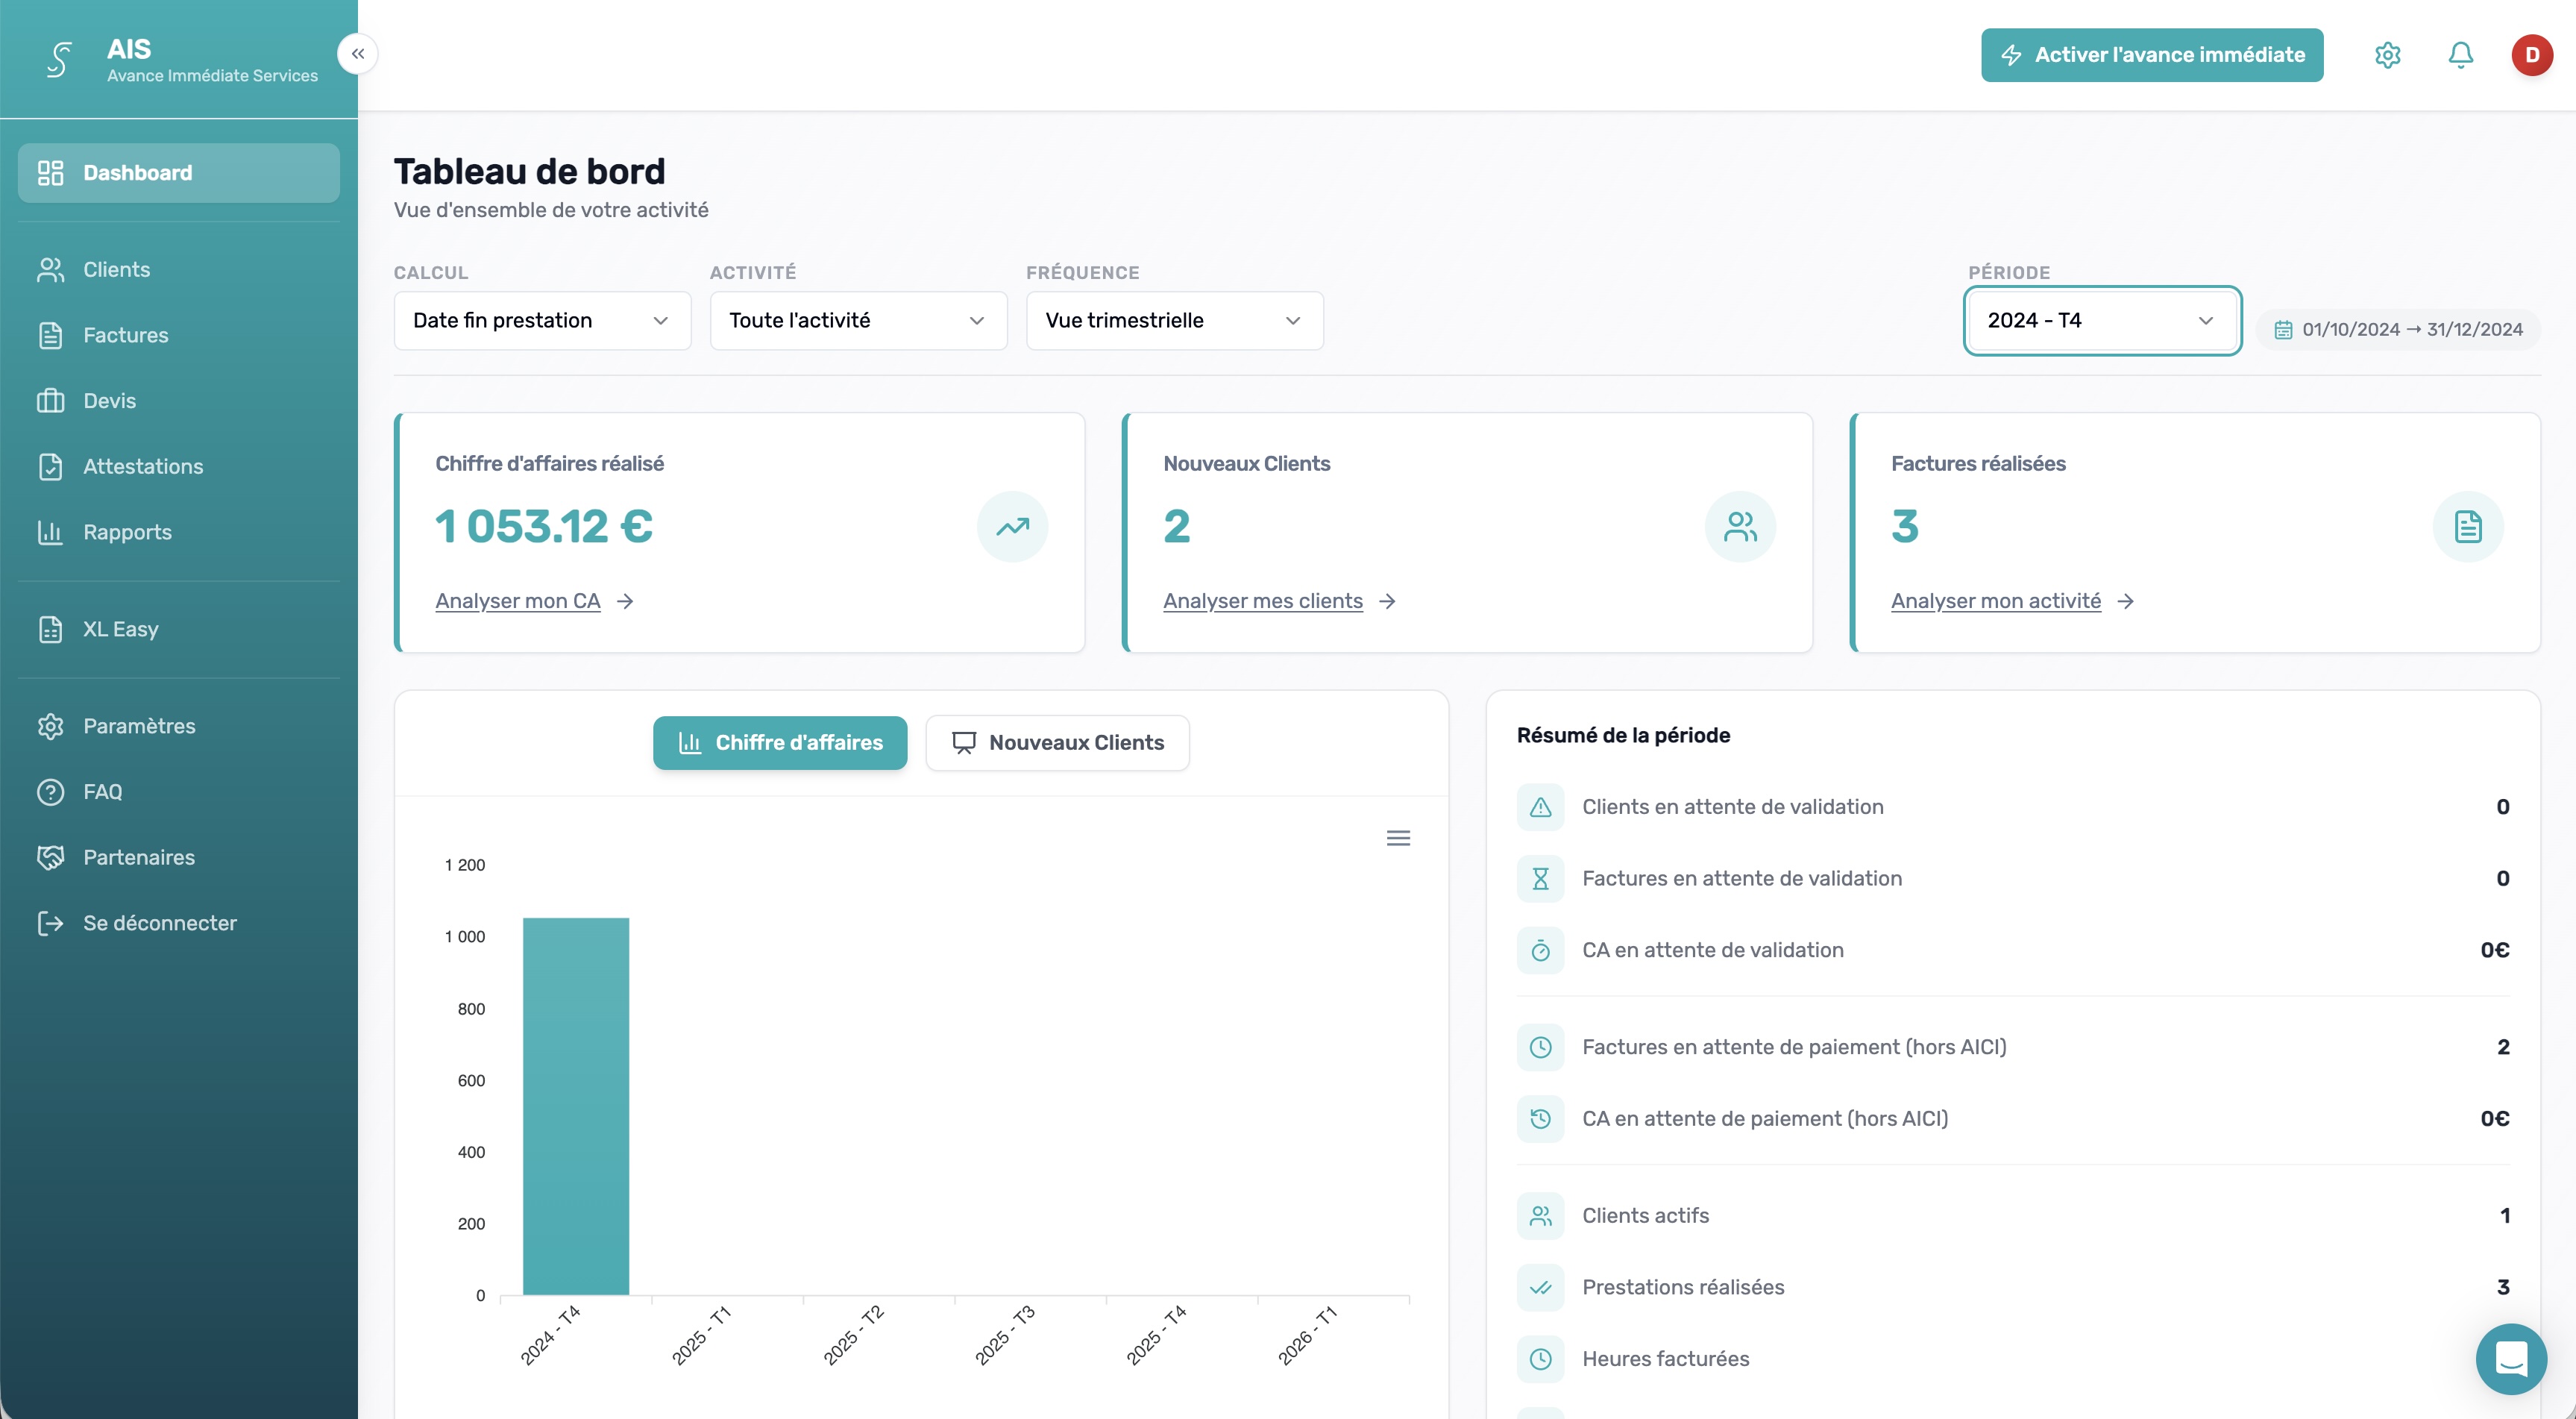
Task: Click the date range 01/10/2024 → 31/12/2024 badge
Action: point(2399,330)
